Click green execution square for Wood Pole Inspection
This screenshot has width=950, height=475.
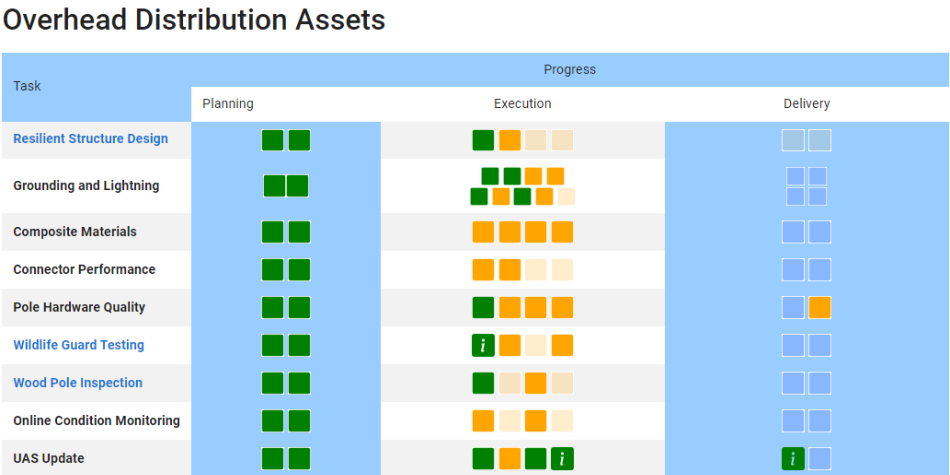tap(483, 383)
